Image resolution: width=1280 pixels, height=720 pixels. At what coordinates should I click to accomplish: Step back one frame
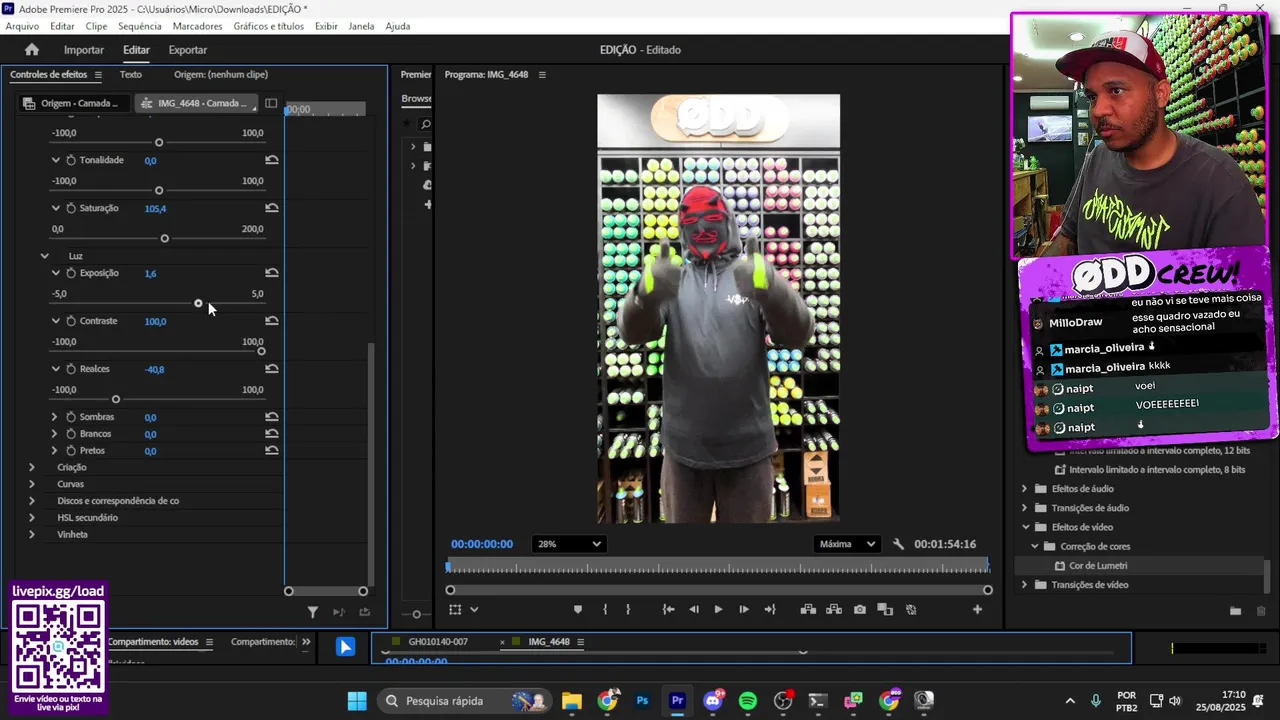tap(694, 610)
